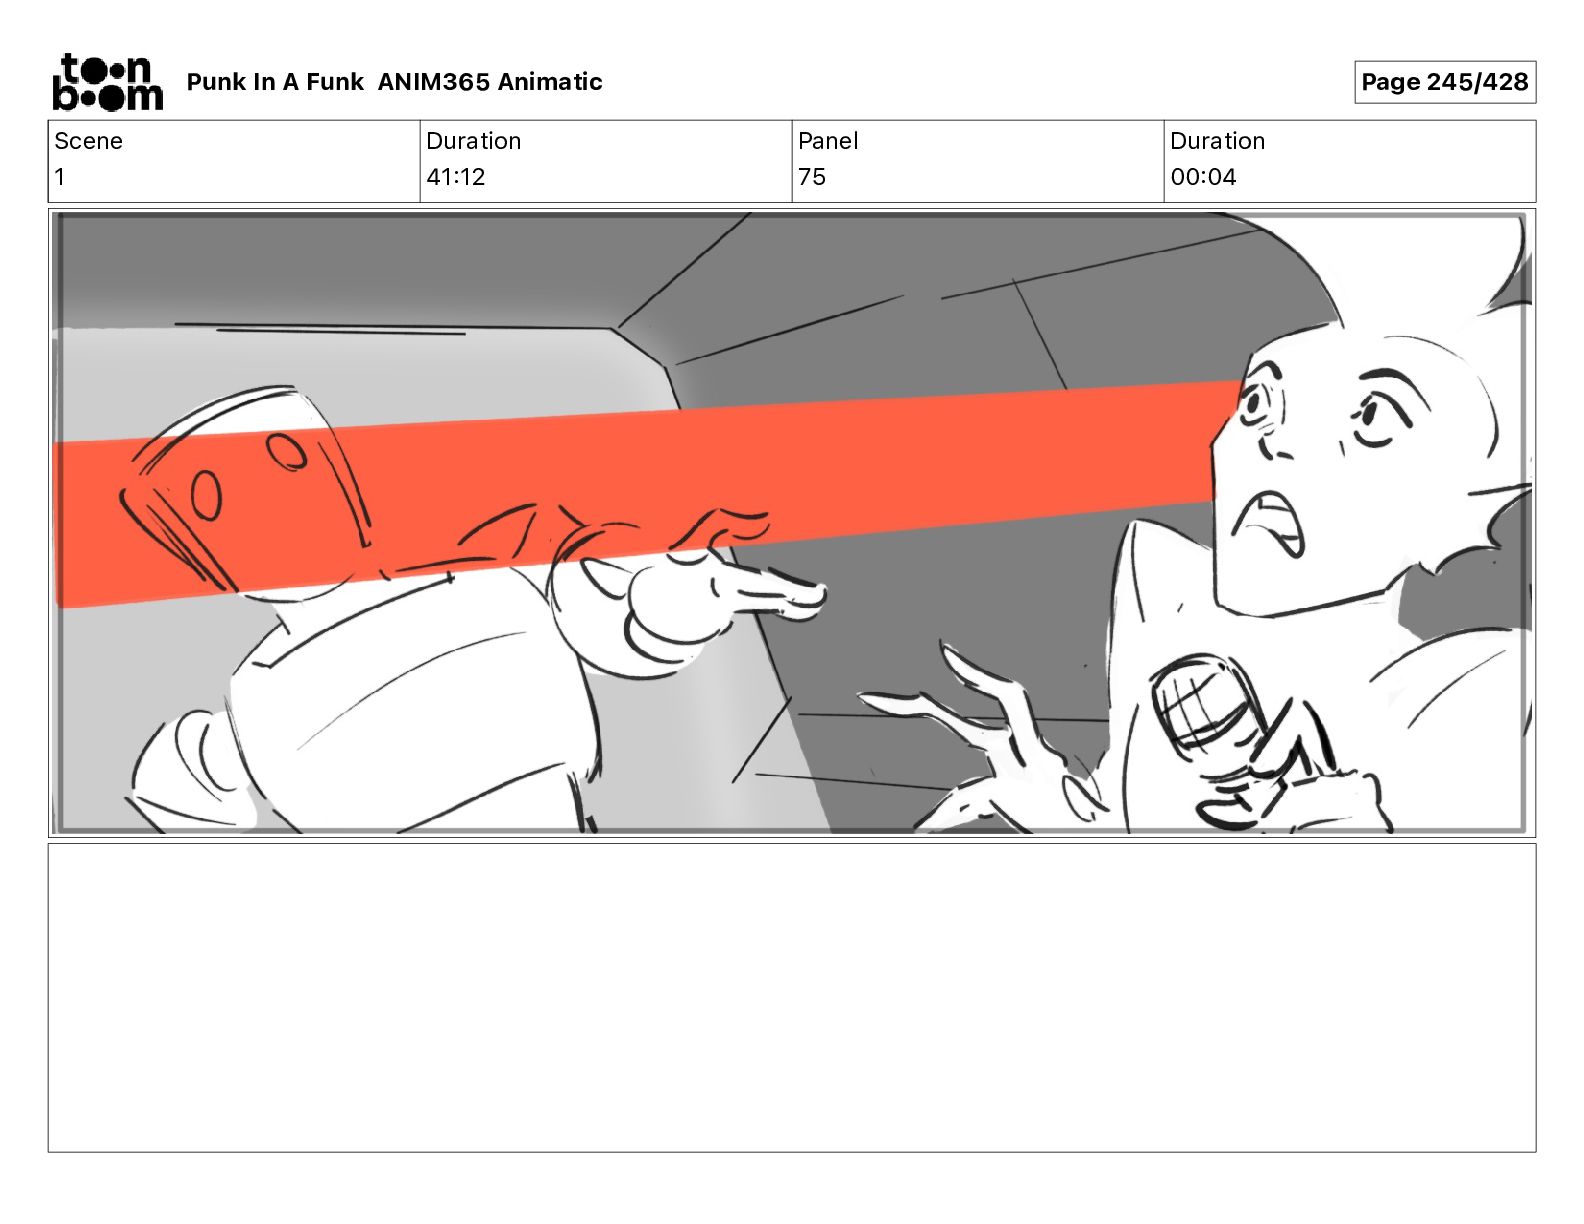This screenshot has height=1224, width=1584.
Task: Click the ANIM365 Animatic text in header
Action: [490, 82]
